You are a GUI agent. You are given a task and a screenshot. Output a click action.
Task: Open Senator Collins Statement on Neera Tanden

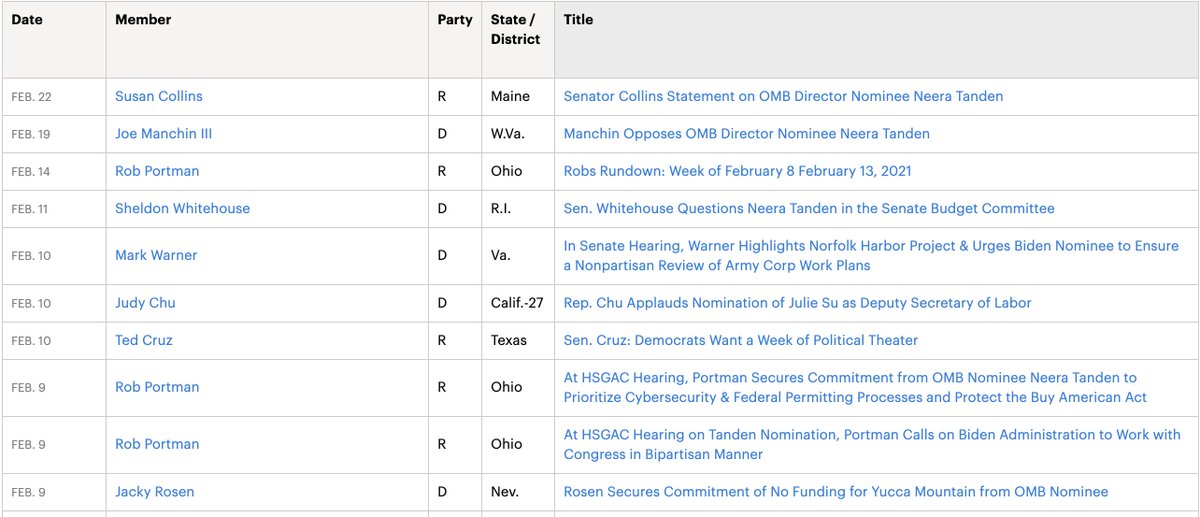[x=783, y=96]
